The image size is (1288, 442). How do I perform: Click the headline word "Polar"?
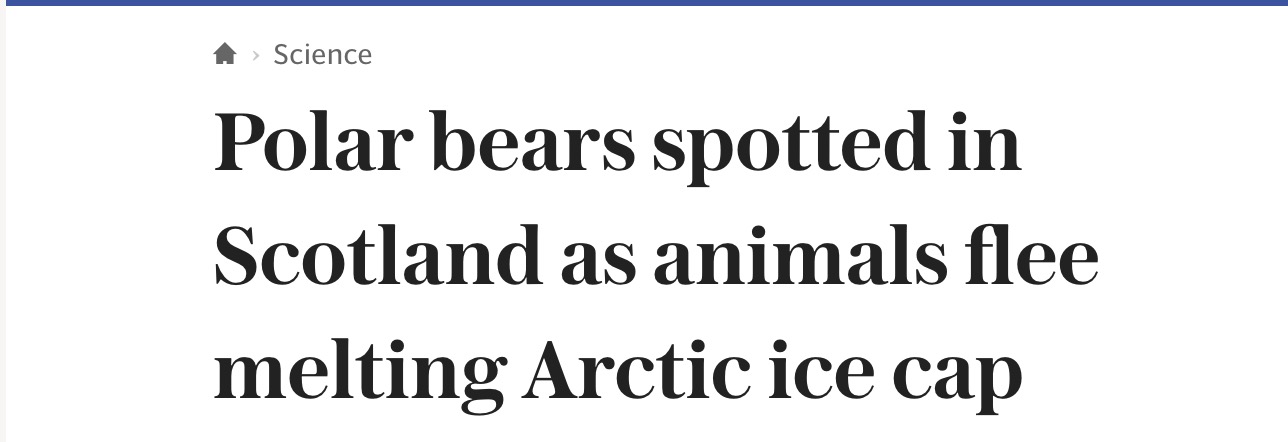(313, 143)
